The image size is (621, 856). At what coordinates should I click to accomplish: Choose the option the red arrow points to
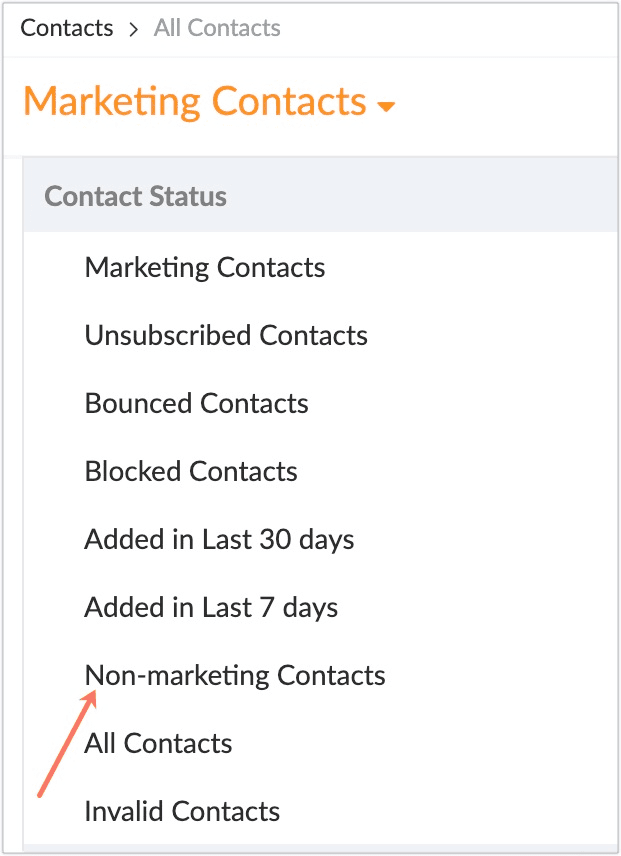(x=235, y=675)
